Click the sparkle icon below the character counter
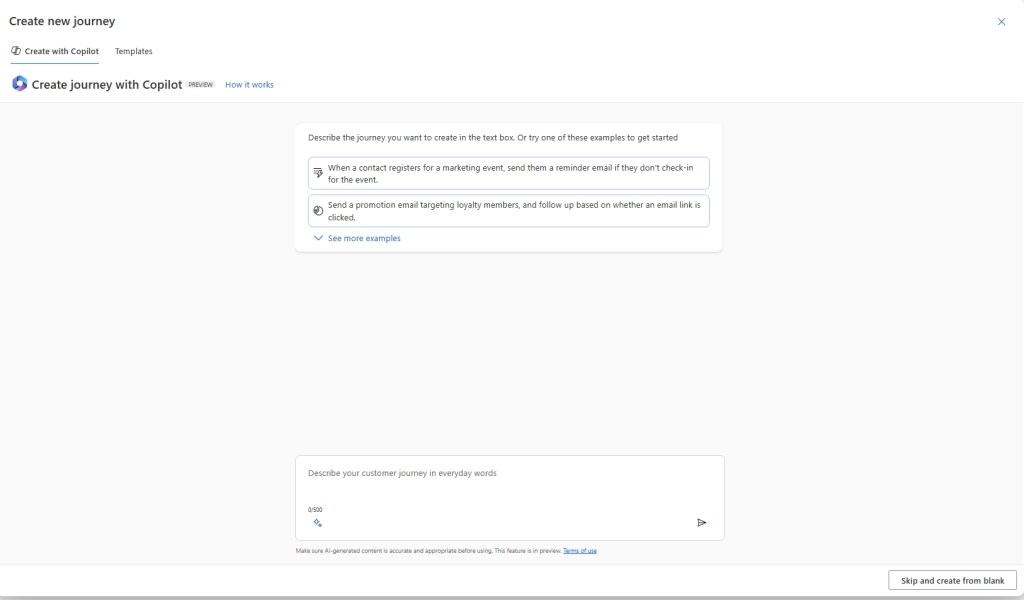 point(317,522)
